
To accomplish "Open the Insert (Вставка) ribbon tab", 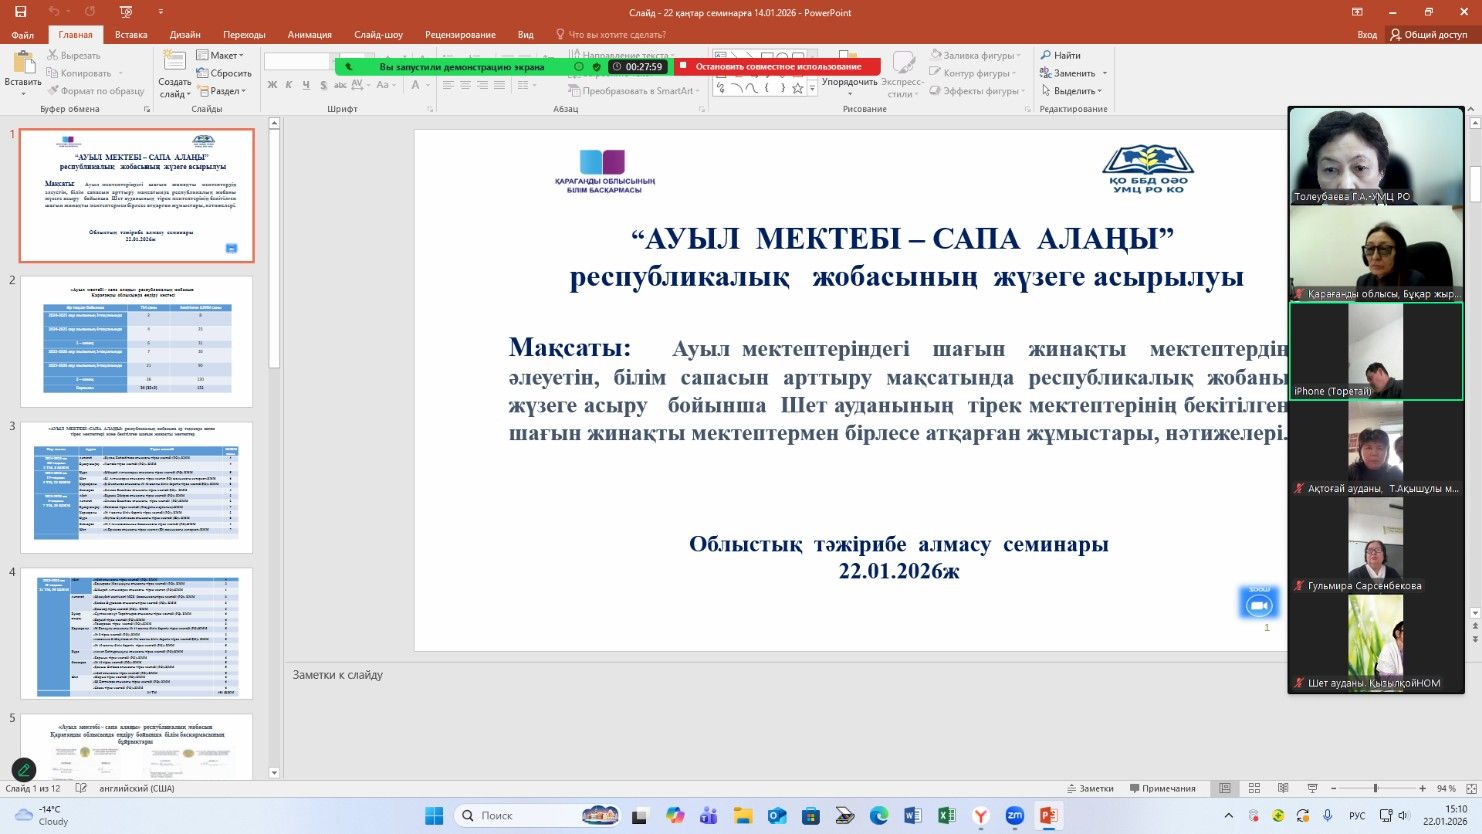I will pyautogui.click(x=131, y=35).
